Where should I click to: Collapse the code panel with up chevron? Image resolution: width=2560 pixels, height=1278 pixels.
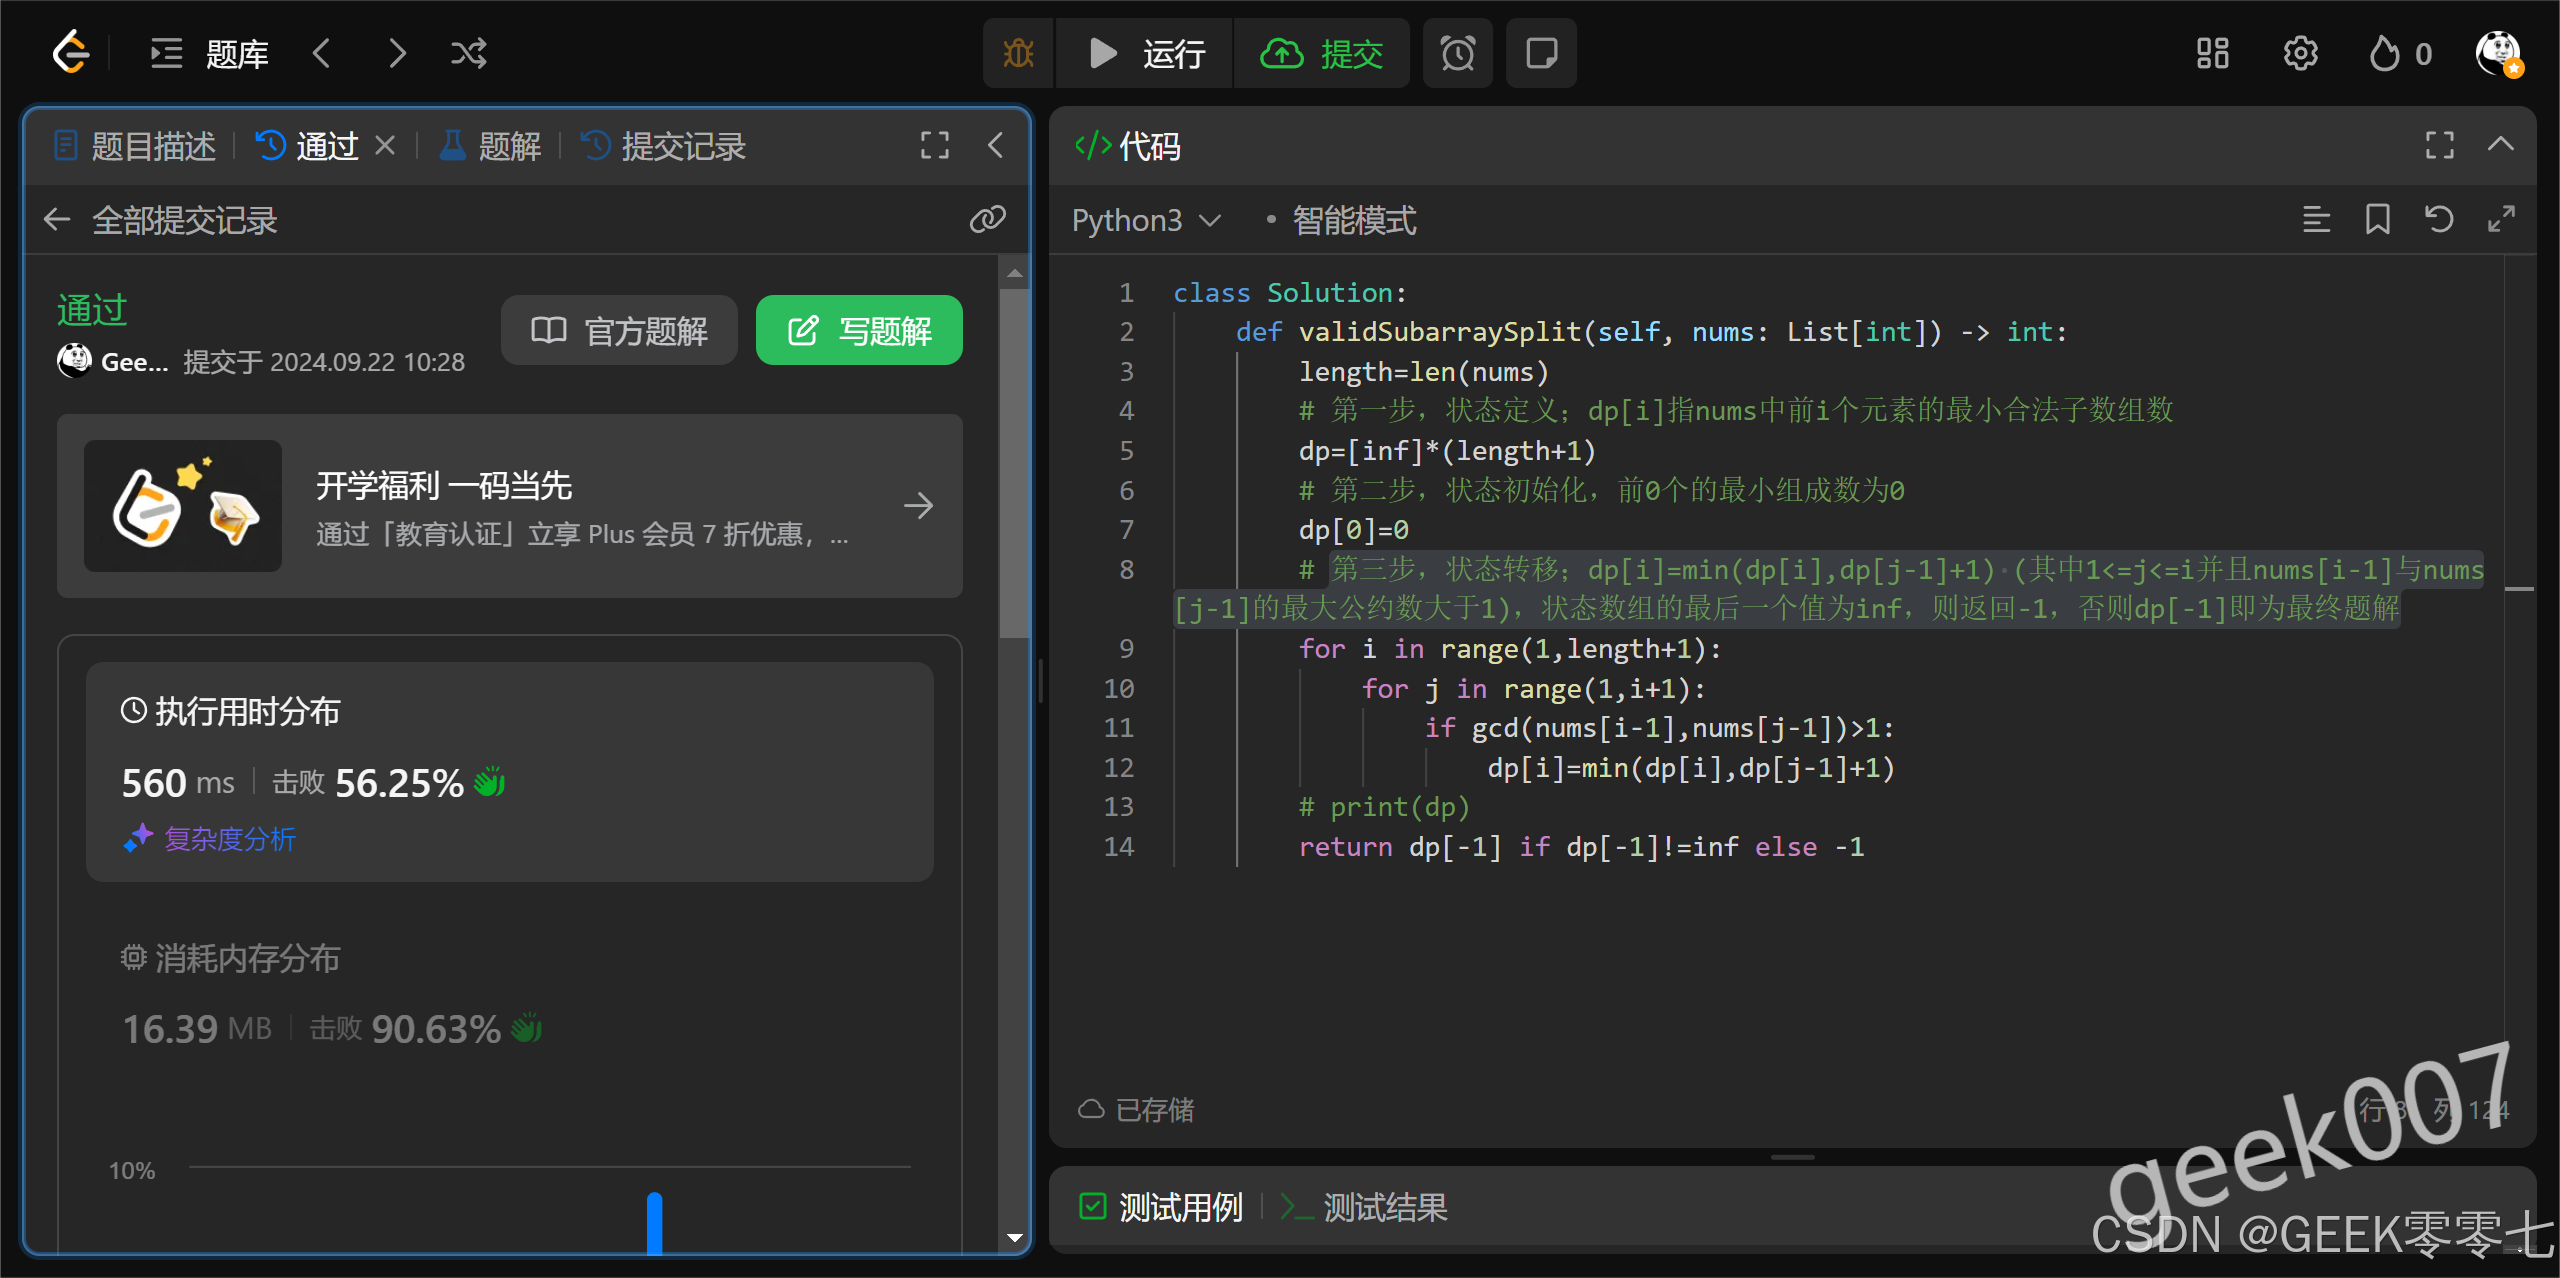click(x=2500, y=145)
